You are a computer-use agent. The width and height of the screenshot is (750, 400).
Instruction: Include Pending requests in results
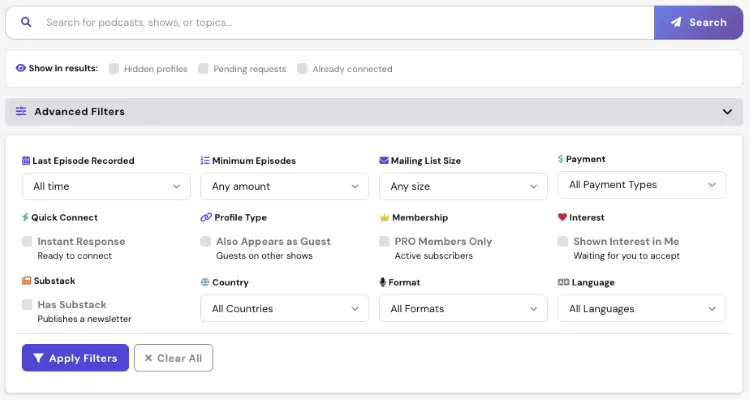pos(203,68)
